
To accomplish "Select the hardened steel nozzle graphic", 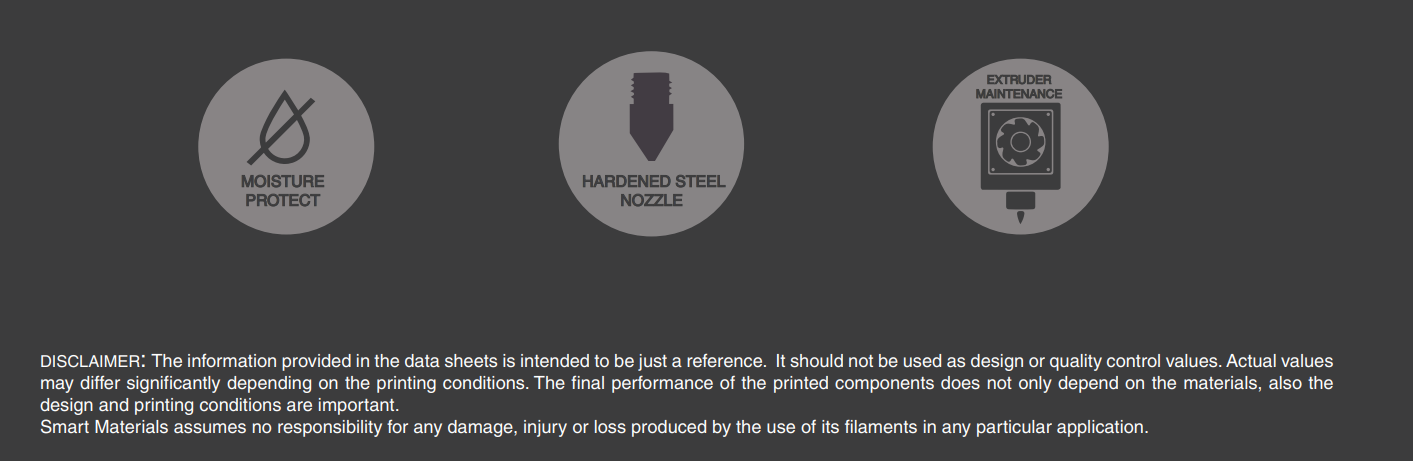I will pyautogui.click(x=651, y=117).
